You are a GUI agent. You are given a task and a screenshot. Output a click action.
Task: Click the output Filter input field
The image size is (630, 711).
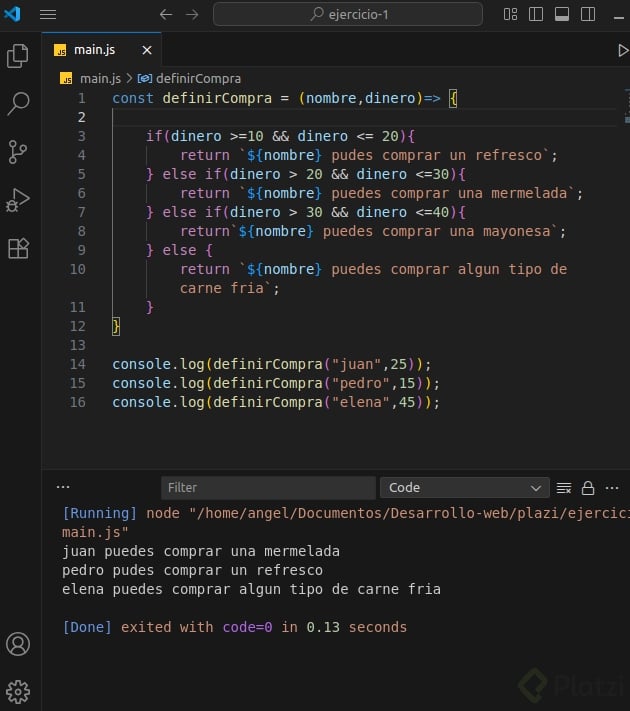click(x=267, y=488)
